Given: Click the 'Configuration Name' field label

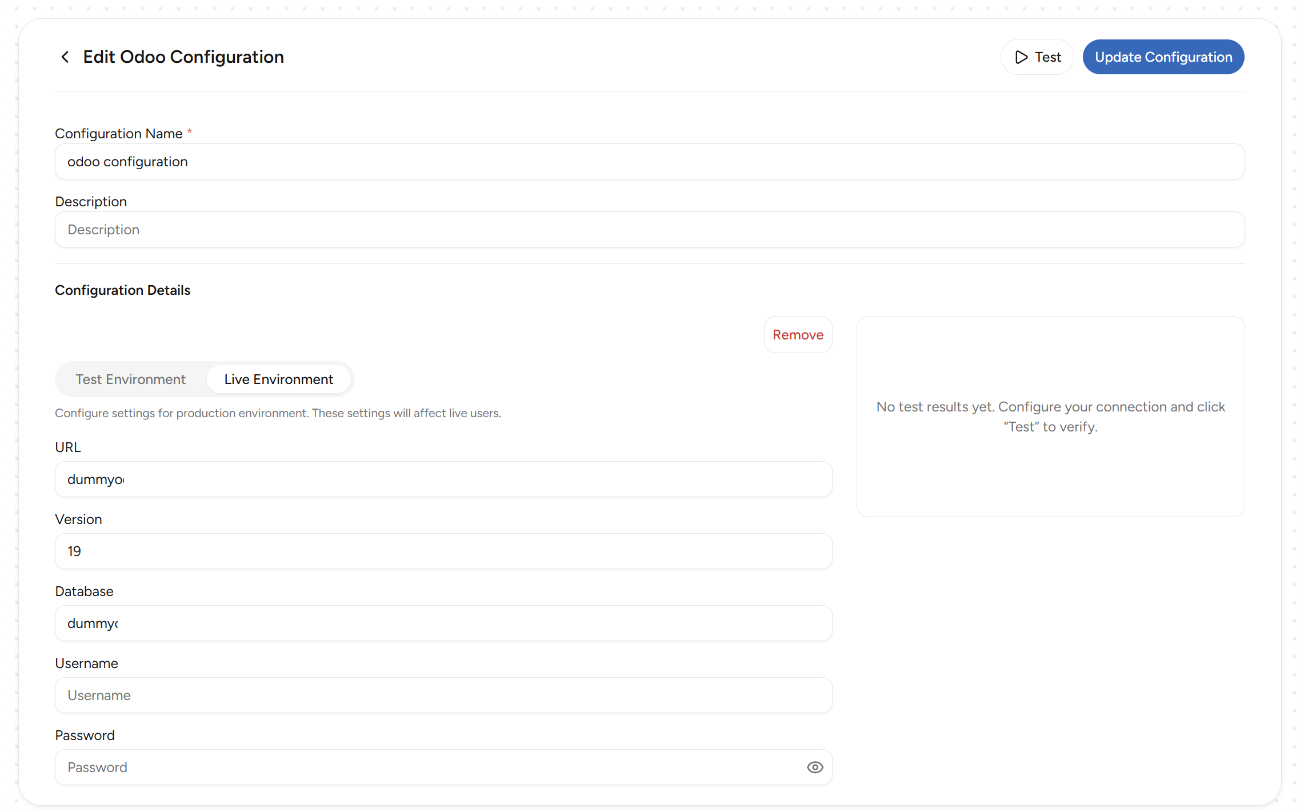Looking at the screenshot, I should [119, 134].
